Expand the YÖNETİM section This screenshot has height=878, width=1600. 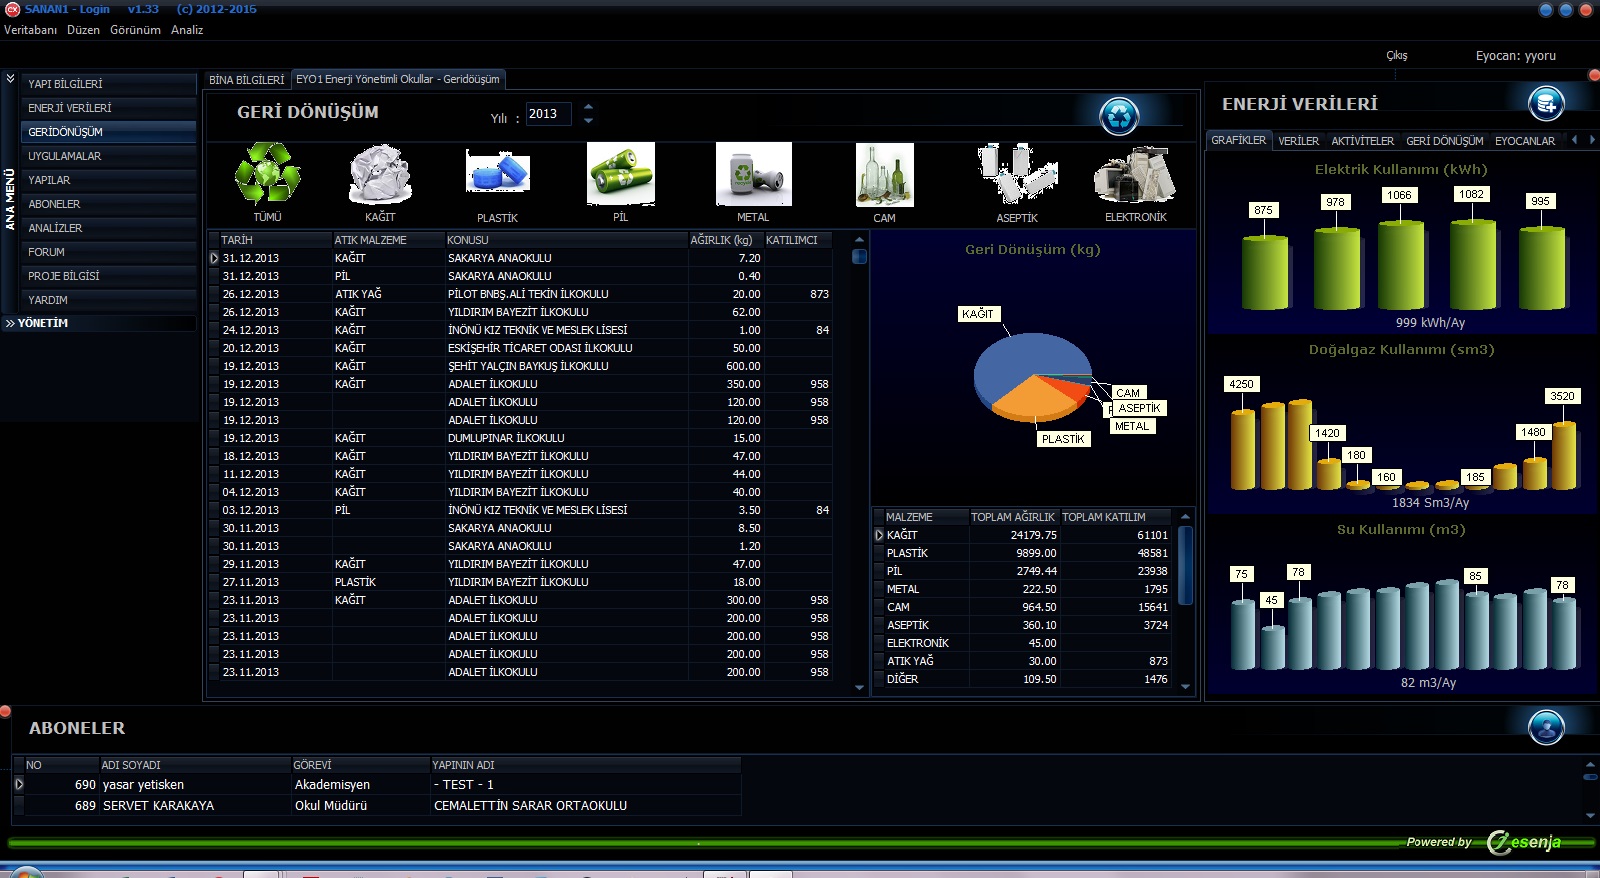point(42,323)
